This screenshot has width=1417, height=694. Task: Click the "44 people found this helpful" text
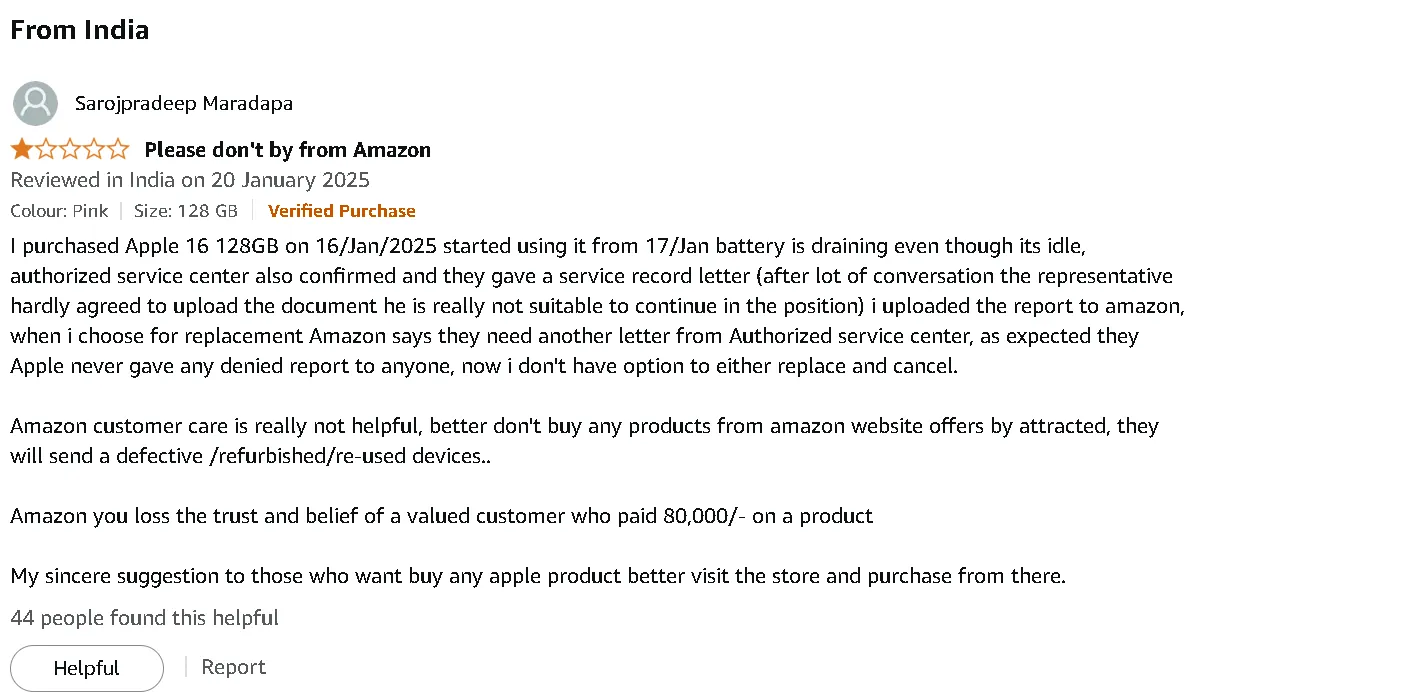(x=145, y=618)
